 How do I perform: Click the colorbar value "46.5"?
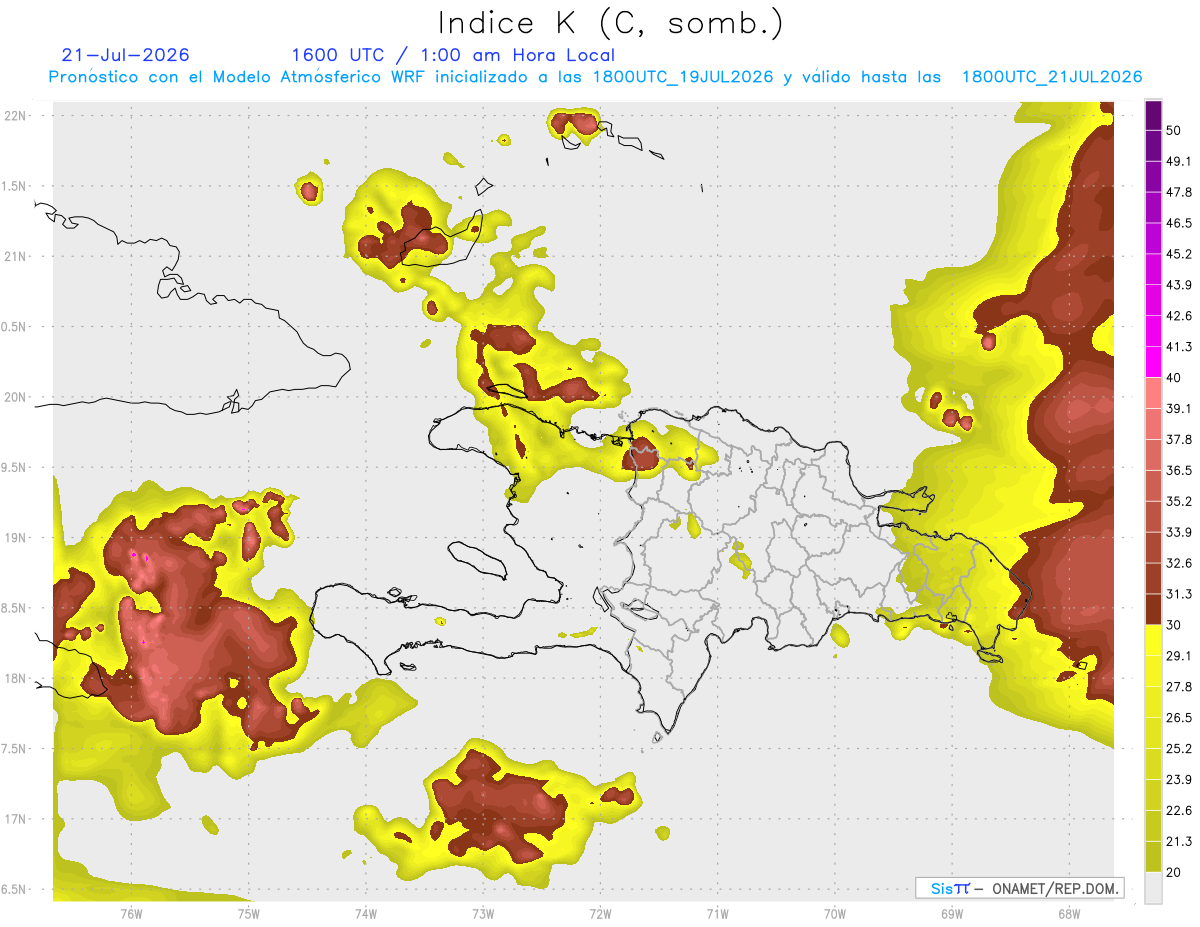[x=1179, y=223]
